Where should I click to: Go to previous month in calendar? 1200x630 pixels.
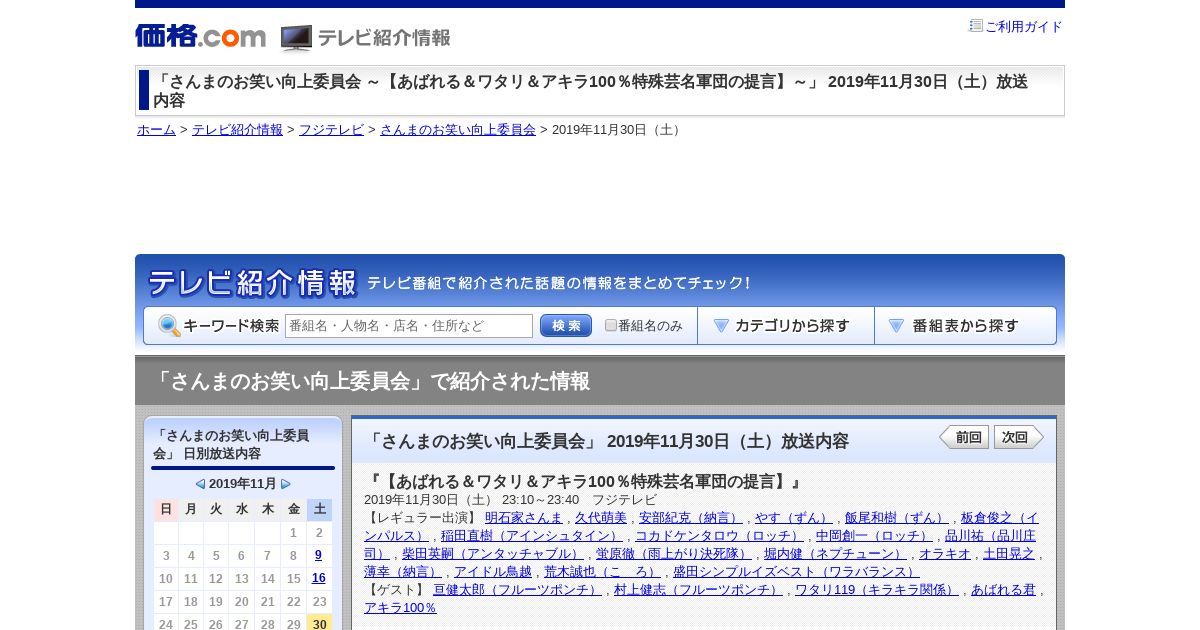pyautogui.click(x=200, y=484)
